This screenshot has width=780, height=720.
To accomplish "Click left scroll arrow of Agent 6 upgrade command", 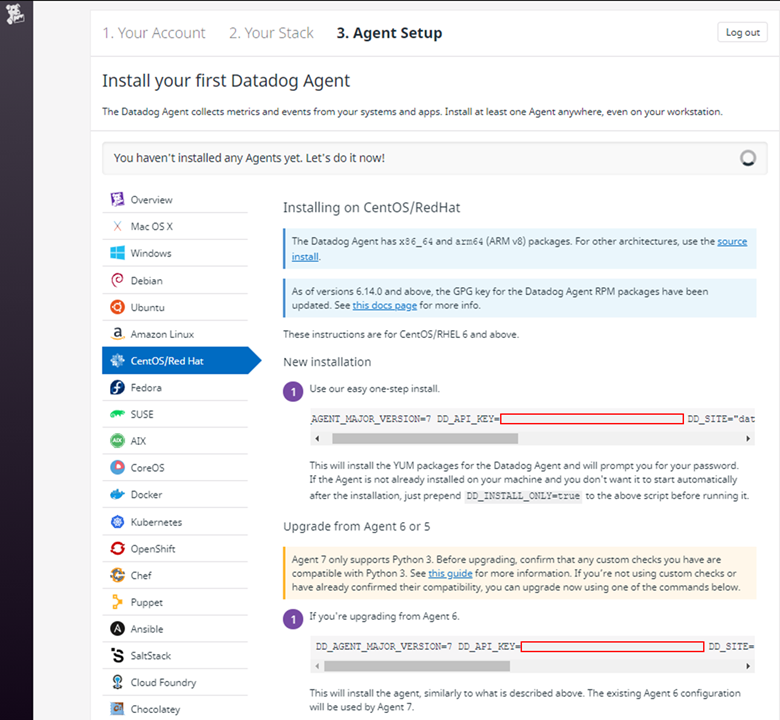I will coord(317,666).
